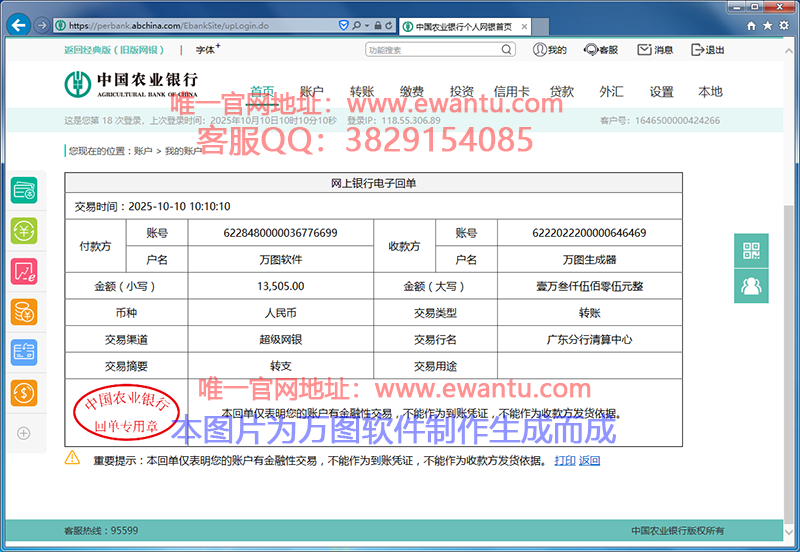Image resolution: width=800 pixels, height=552 pixels.
Task: Click the green yen transfer sidebar icon
Action: 24,231
